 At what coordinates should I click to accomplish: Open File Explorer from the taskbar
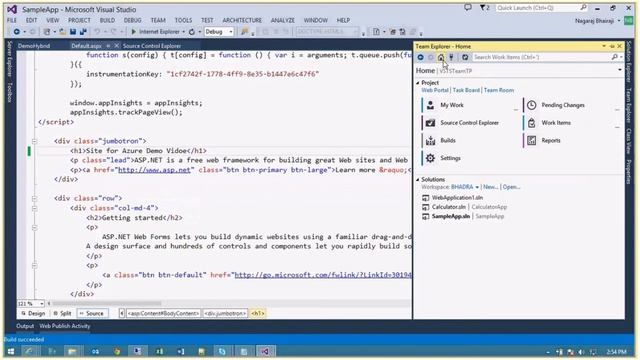point(72,351)
